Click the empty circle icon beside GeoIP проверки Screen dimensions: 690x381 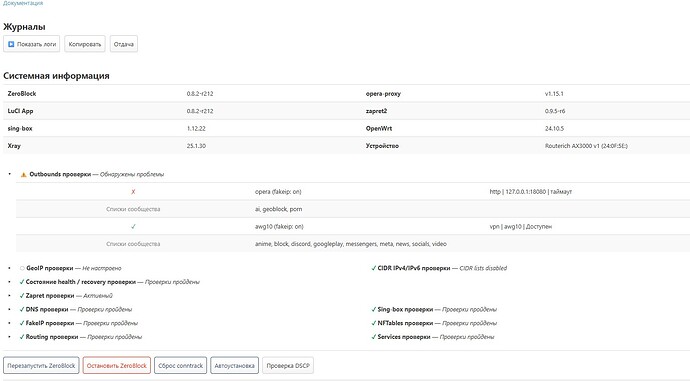point(22,268)
